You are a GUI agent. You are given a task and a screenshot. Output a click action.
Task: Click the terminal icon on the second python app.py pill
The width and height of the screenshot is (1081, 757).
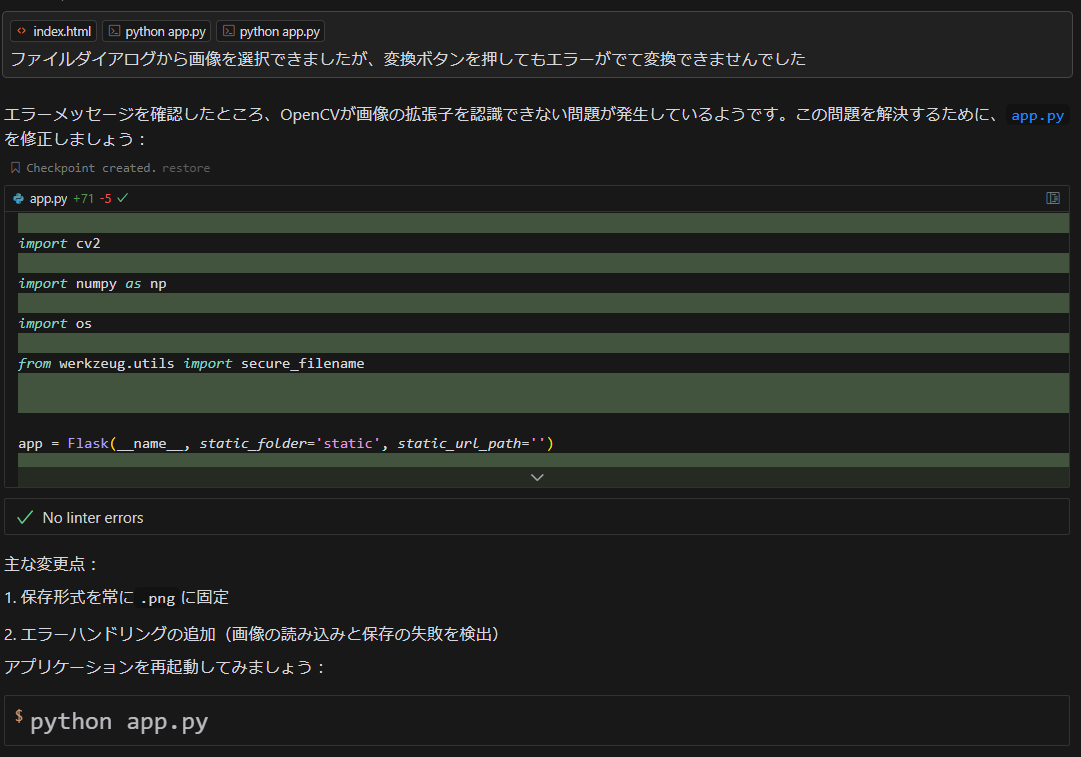(x=228, y=30)
